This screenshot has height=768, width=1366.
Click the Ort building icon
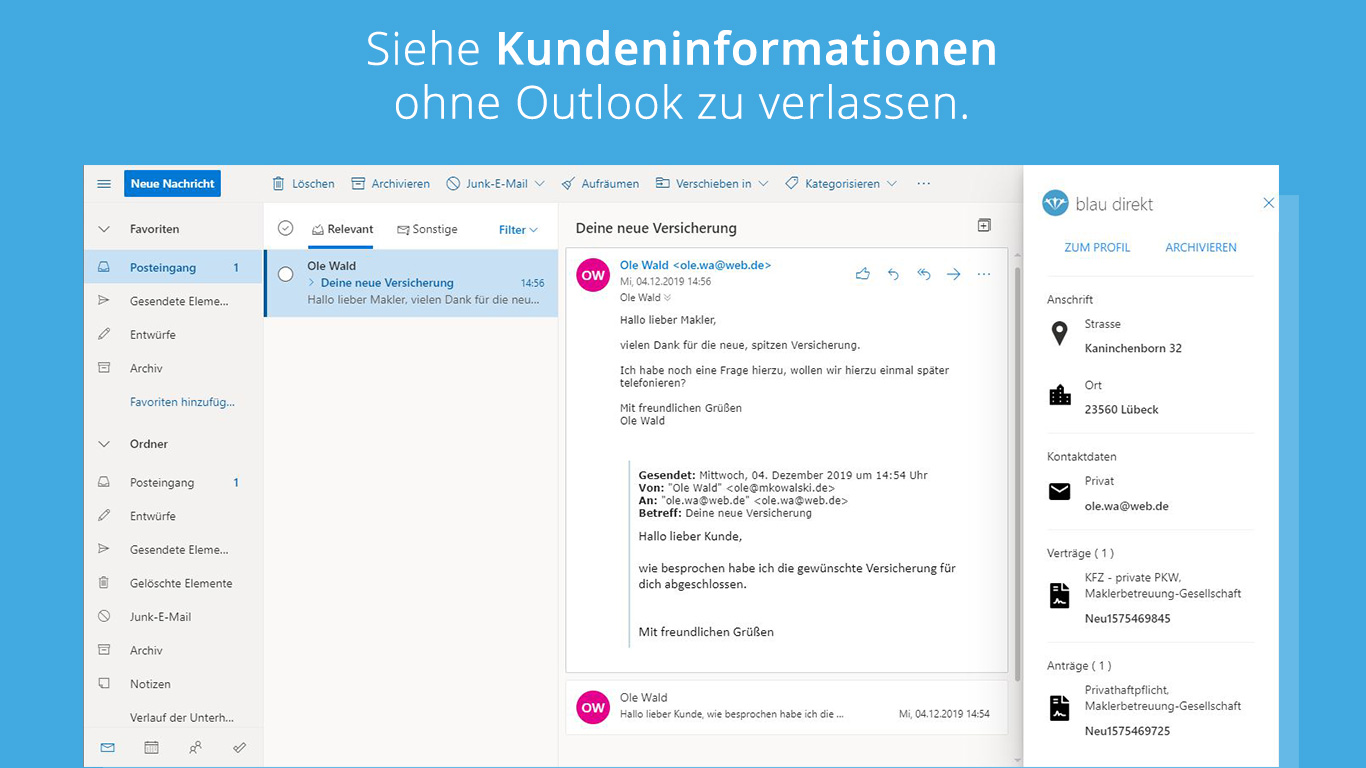[x=1060, y=395]
